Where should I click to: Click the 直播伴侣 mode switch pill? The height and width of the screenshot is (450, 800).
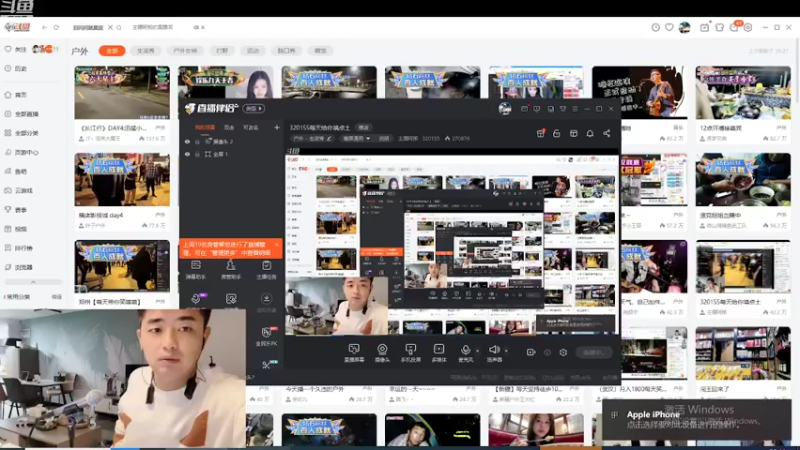pos(254,109)
